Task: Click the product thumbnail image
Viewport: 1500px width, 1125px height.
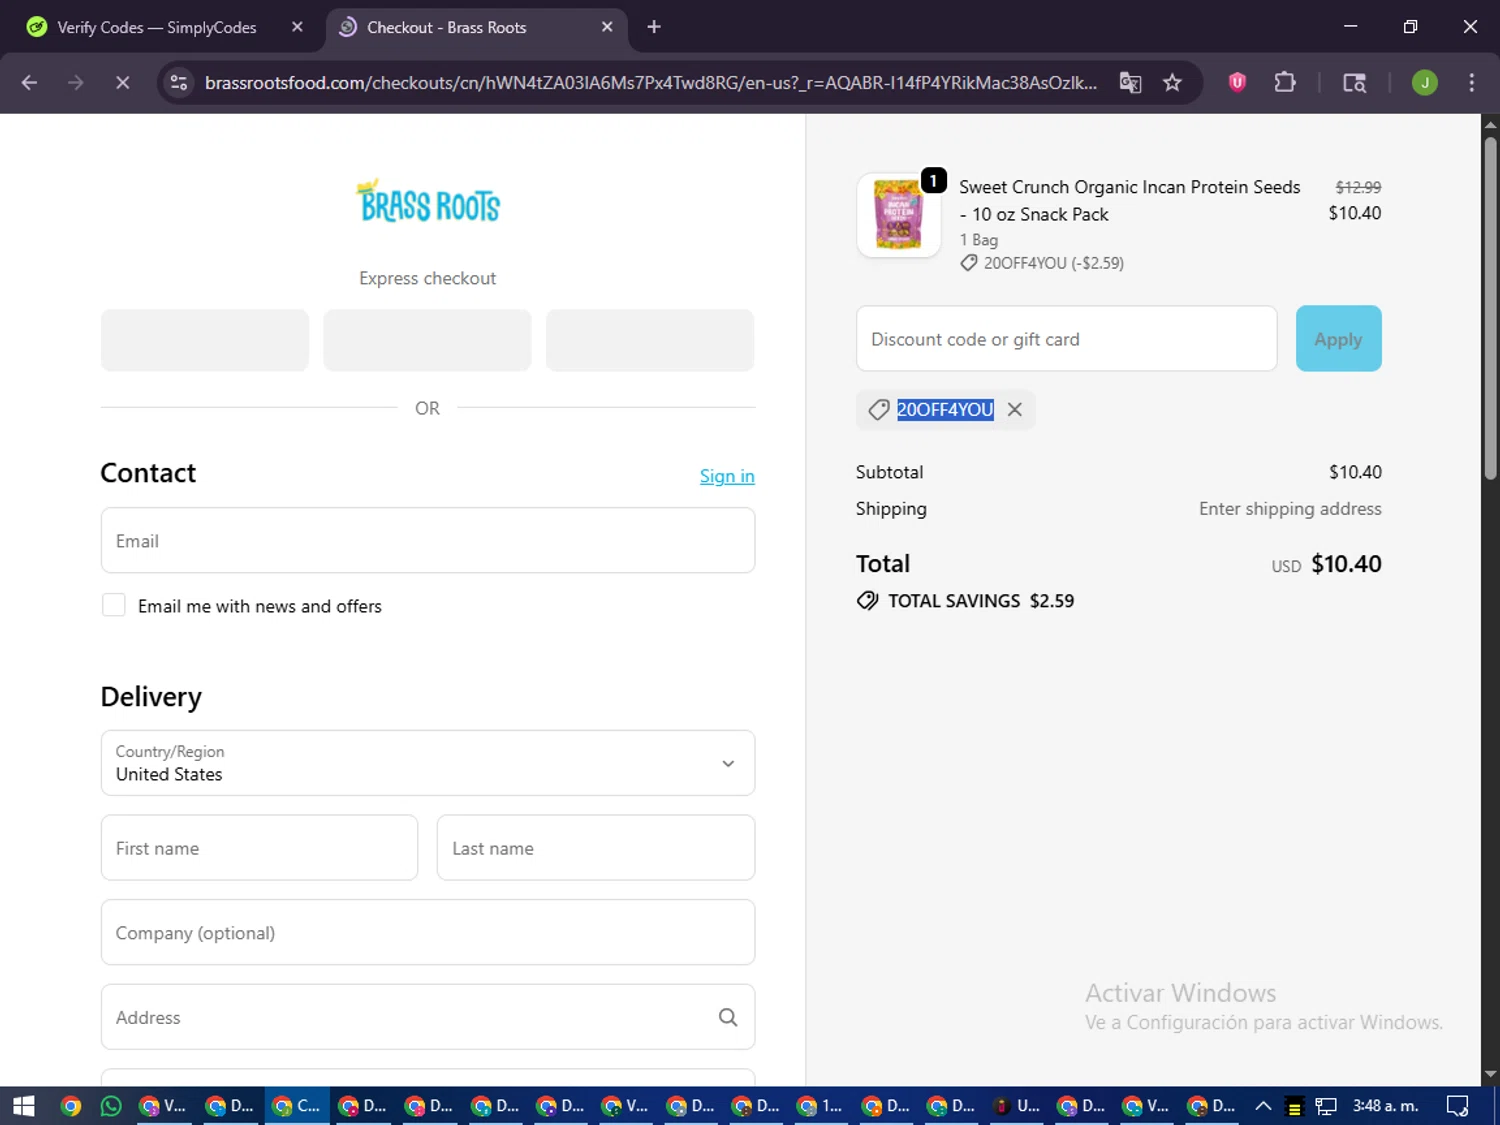Action: pos(898,215)
